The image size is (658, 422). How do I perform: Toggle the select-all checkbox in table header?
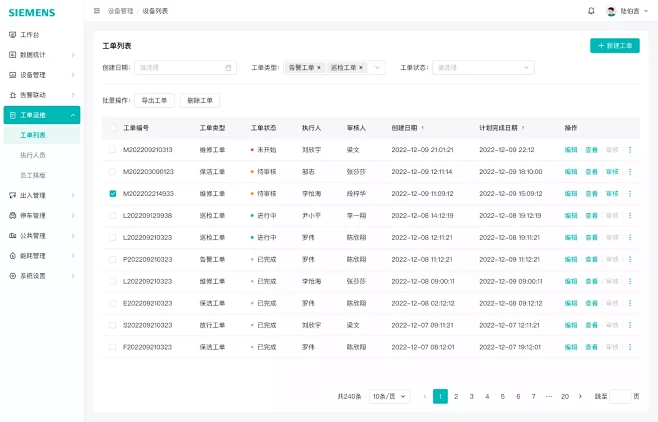pos(112,128)
